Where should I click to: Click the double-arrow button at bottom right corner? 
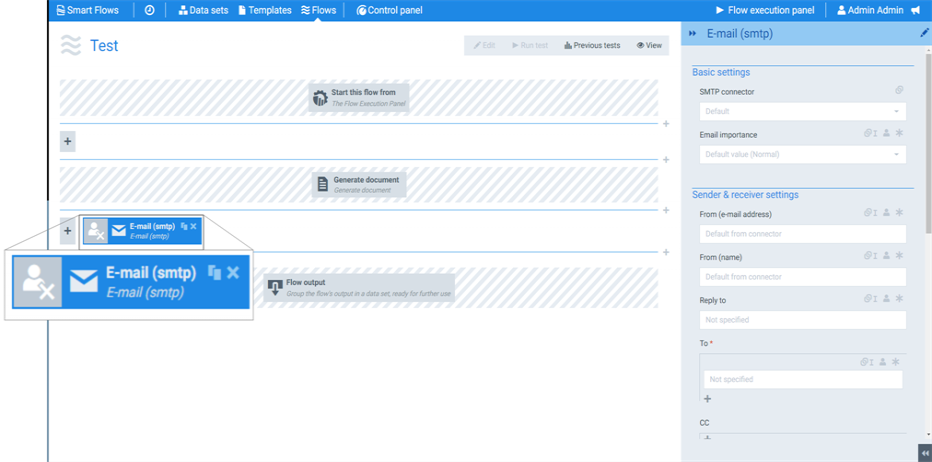pos(925,453)
